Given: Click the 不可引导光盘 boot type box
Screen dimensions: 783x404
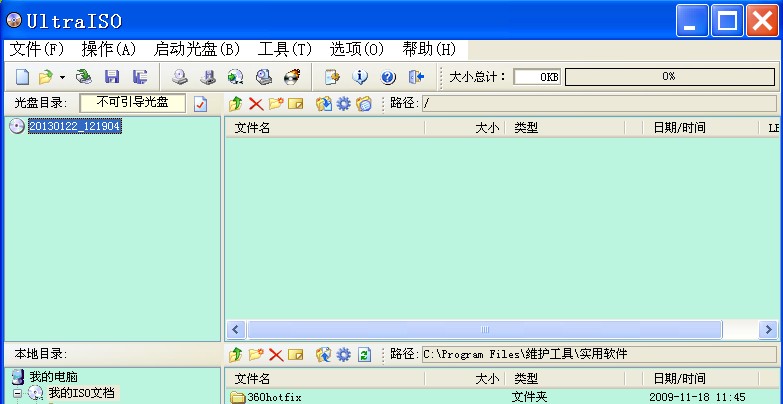Looking at the screenshot, I should pyautogui.click(x=133, y=103).
